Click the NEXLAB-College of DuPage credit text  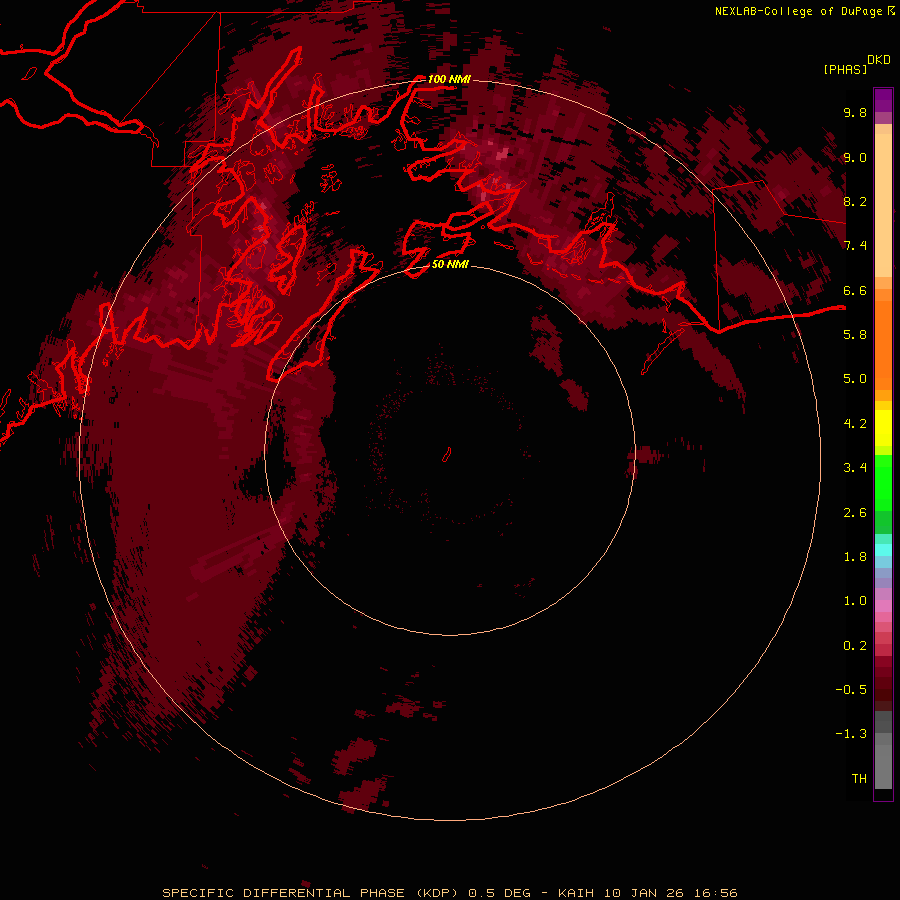point(798,11)
